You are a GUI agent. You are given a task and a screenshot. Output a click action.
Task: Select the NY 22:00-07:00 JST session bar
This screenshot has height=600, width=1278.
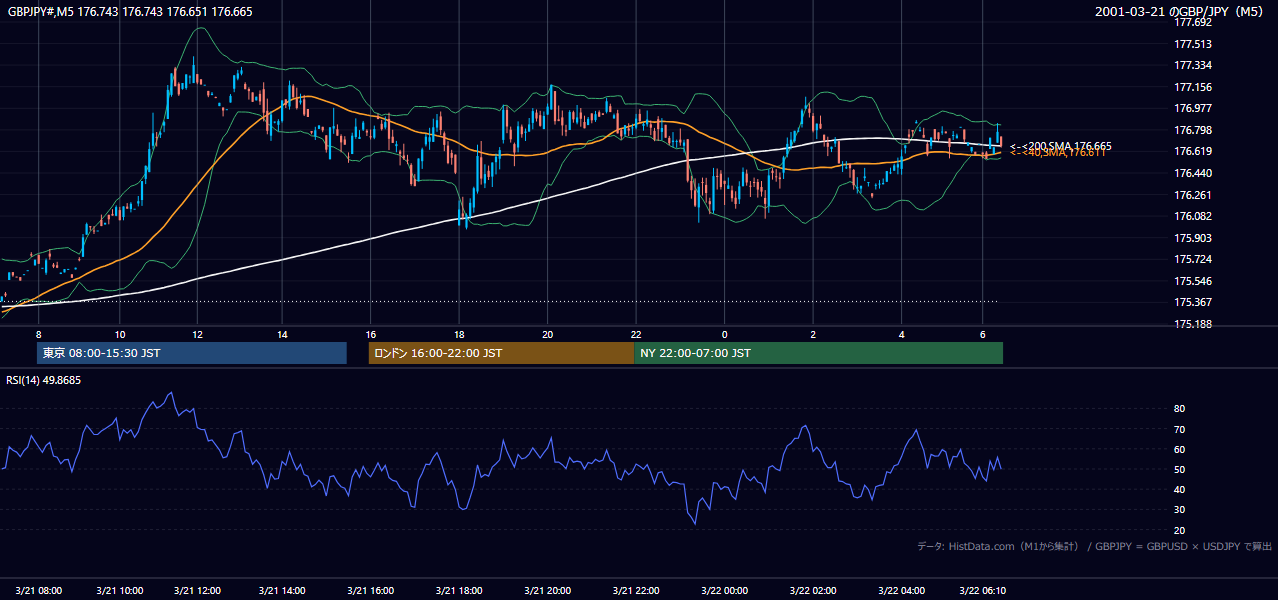(818, 353)
